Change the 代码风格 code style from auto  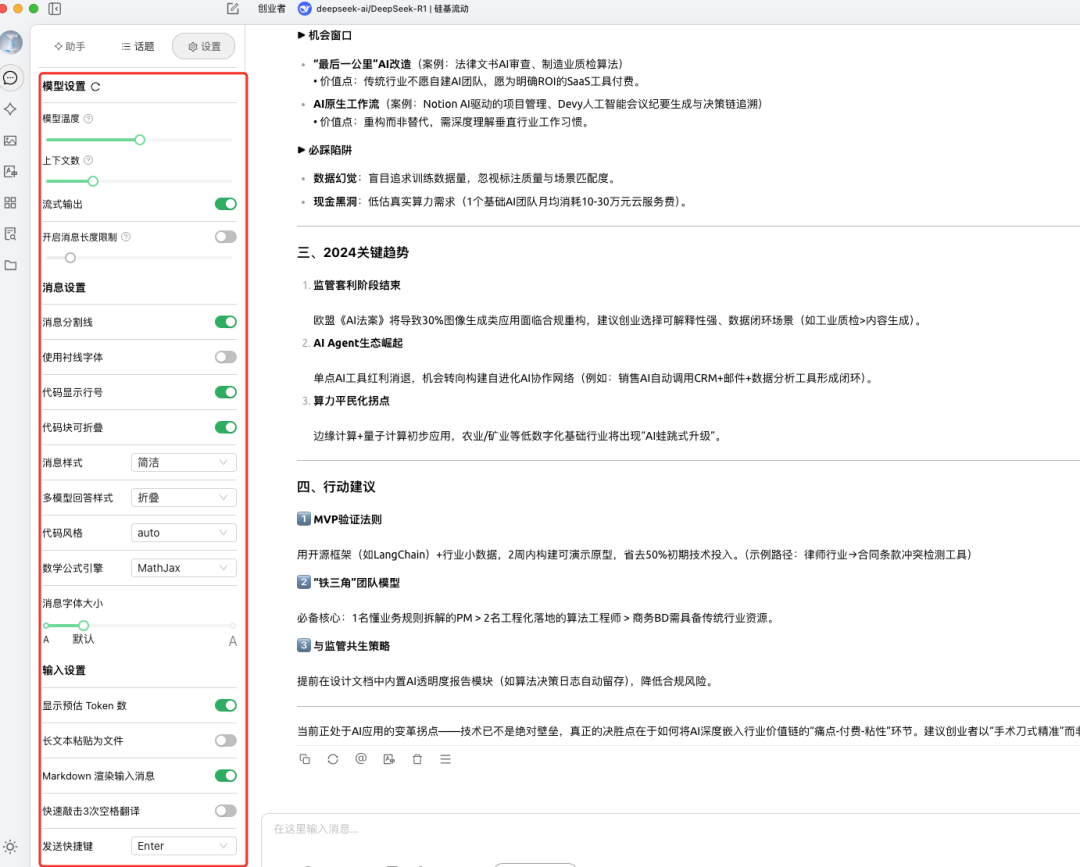[183, 532]
